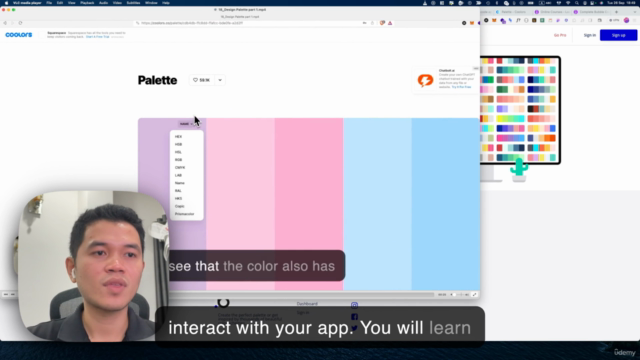Toggle VLC fullscreen at bottom-right of player
The height and width of the screenshot is (360, 640).
tap(474, 295)
